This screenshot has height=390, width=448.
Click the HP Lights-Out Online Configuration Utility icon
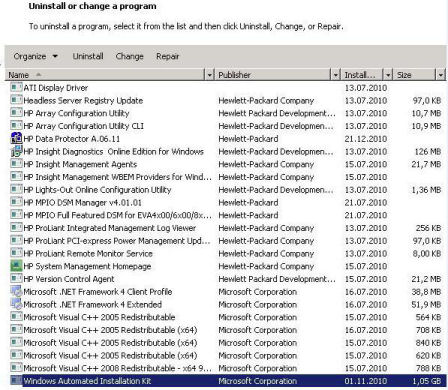[x=16, y=189]
